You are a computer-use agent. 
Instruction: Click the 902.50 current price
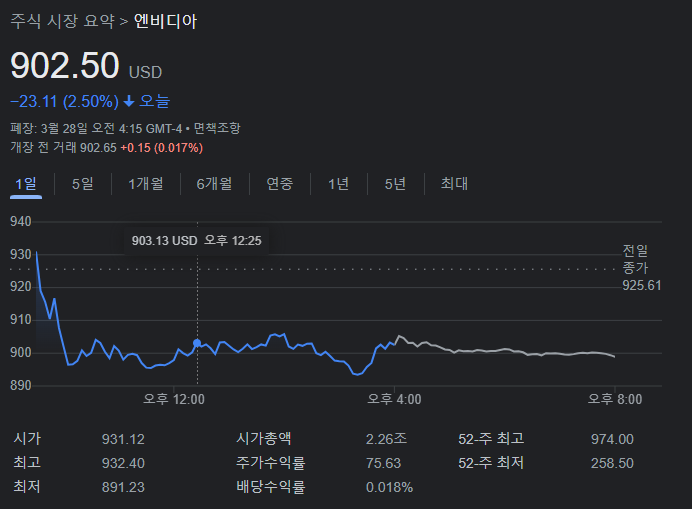point(65,65)
